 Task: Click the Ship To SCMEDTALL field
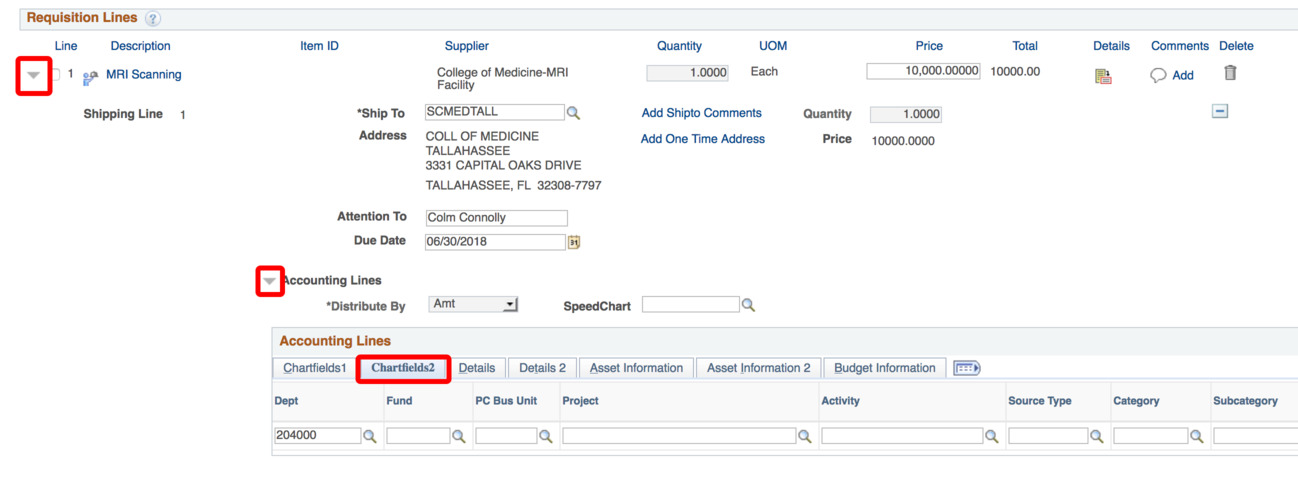(x=494, y=112)
